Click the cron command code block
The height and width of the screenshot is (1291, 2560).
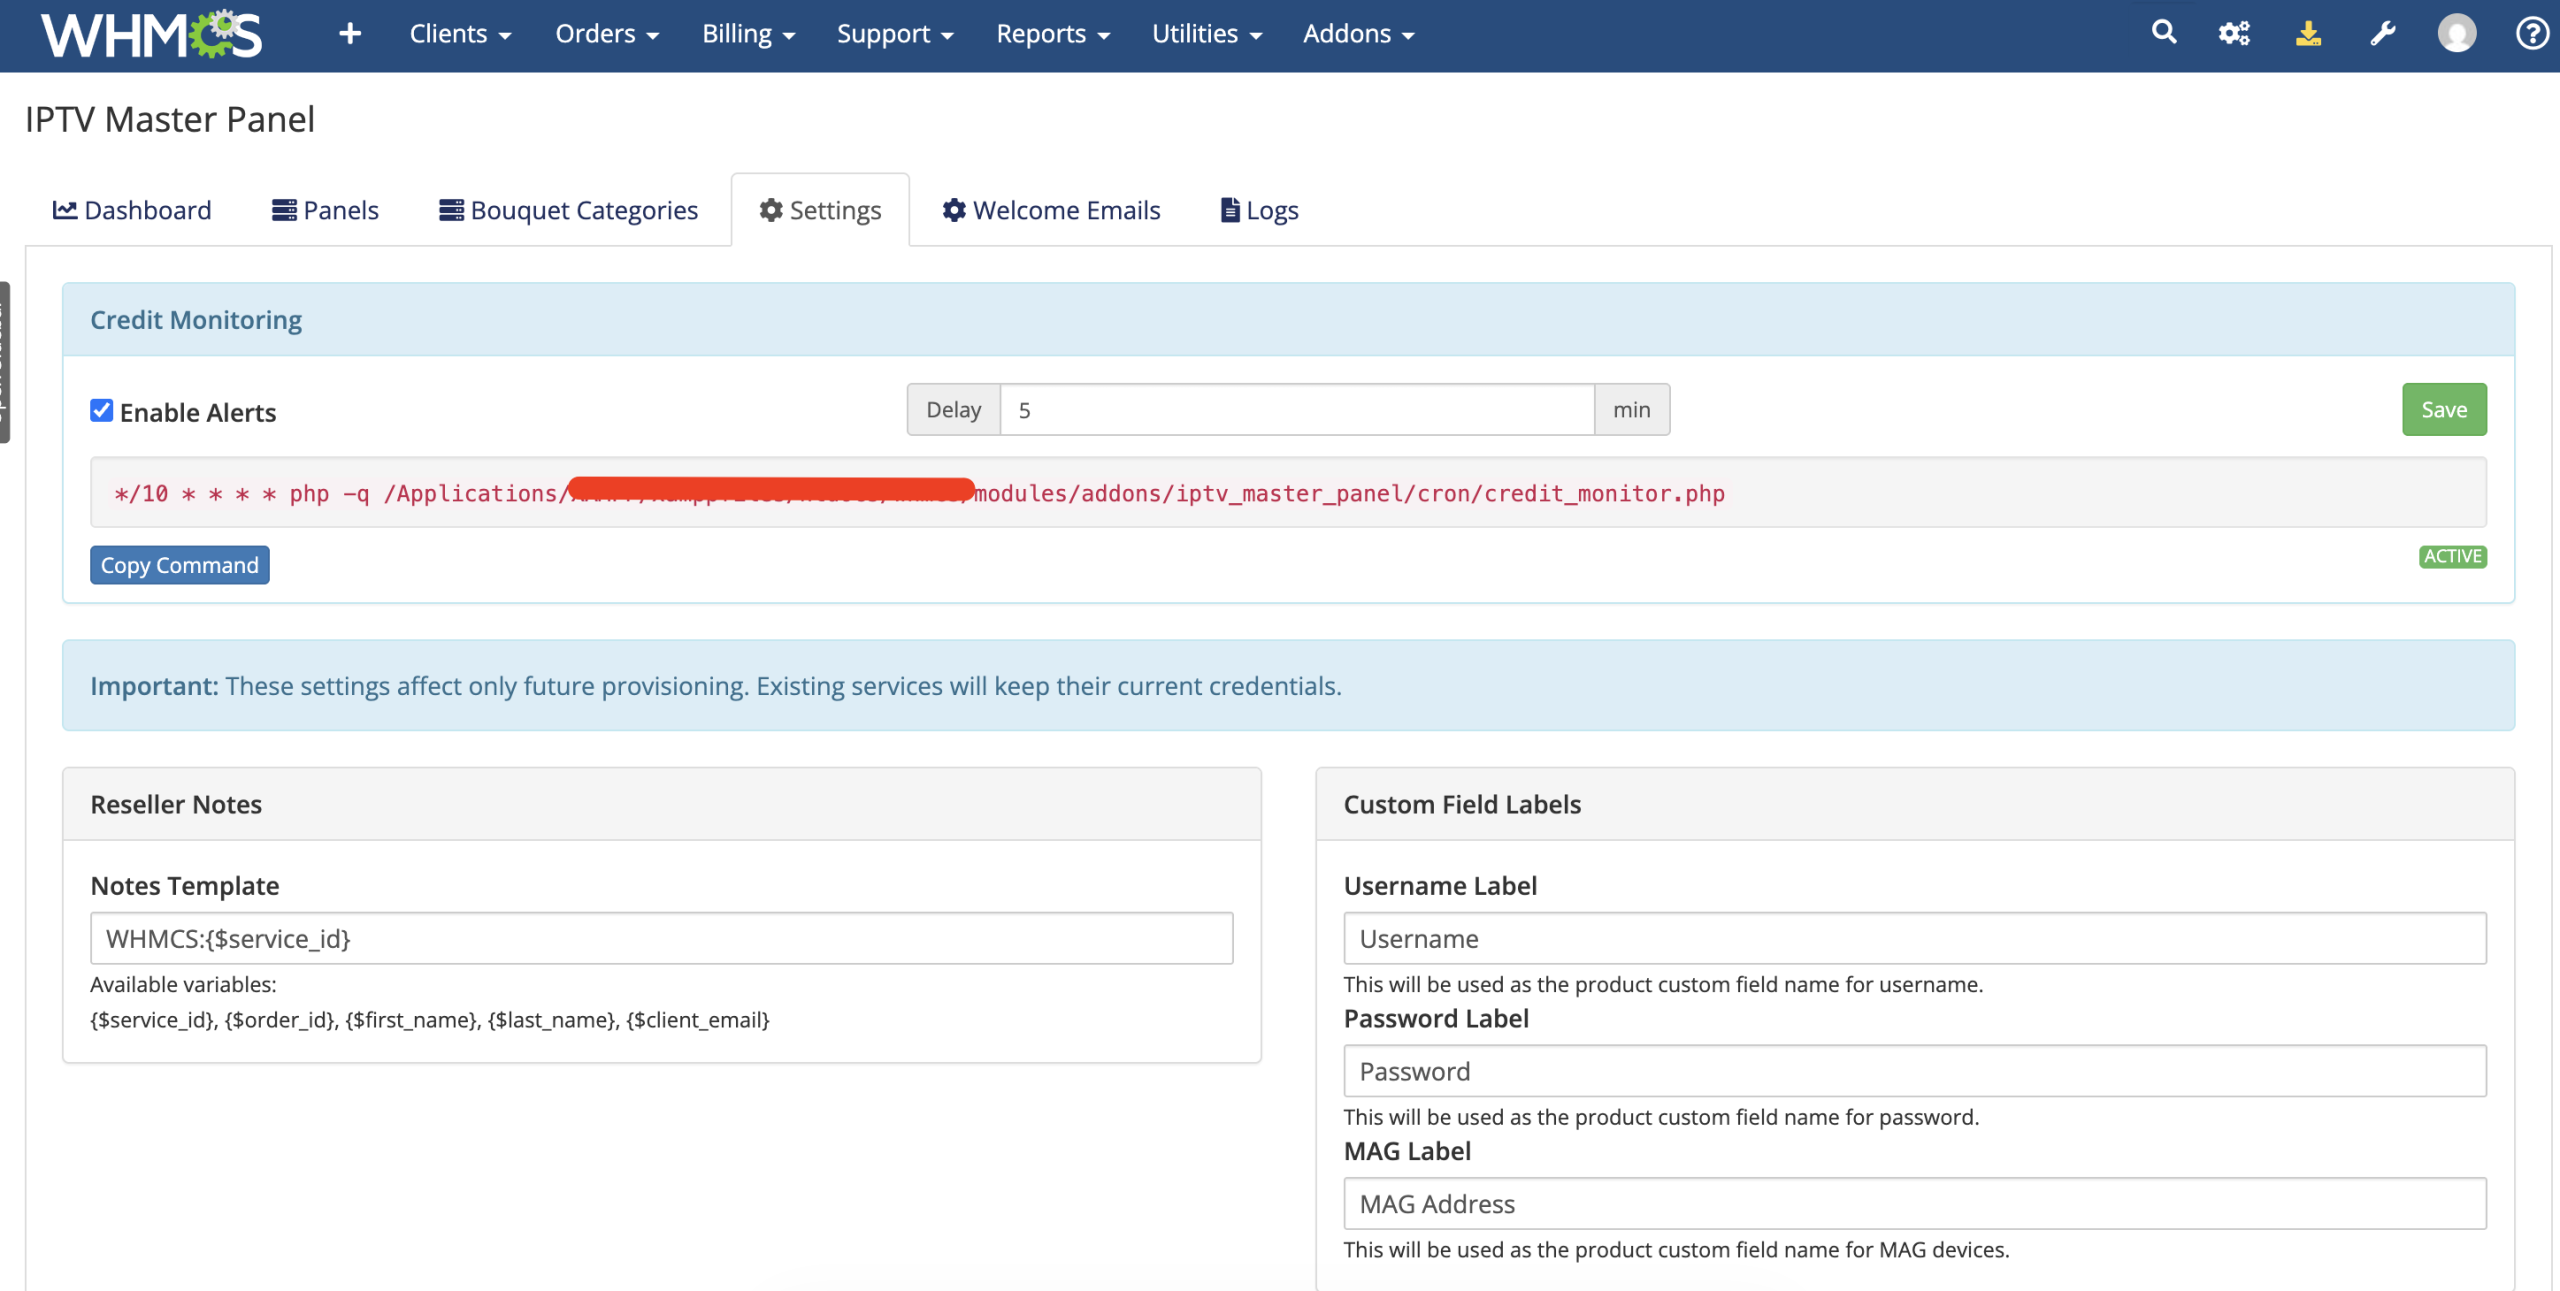(x=1288, y=493)
